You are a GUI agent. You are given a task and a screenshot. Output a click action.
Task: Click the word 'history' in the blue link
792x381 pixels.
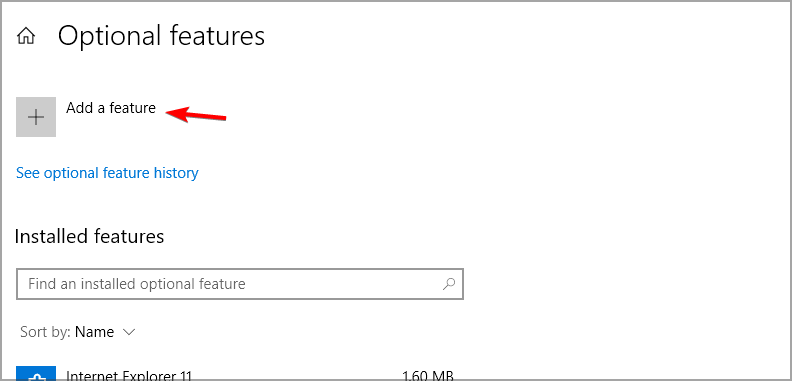[177, 173]
